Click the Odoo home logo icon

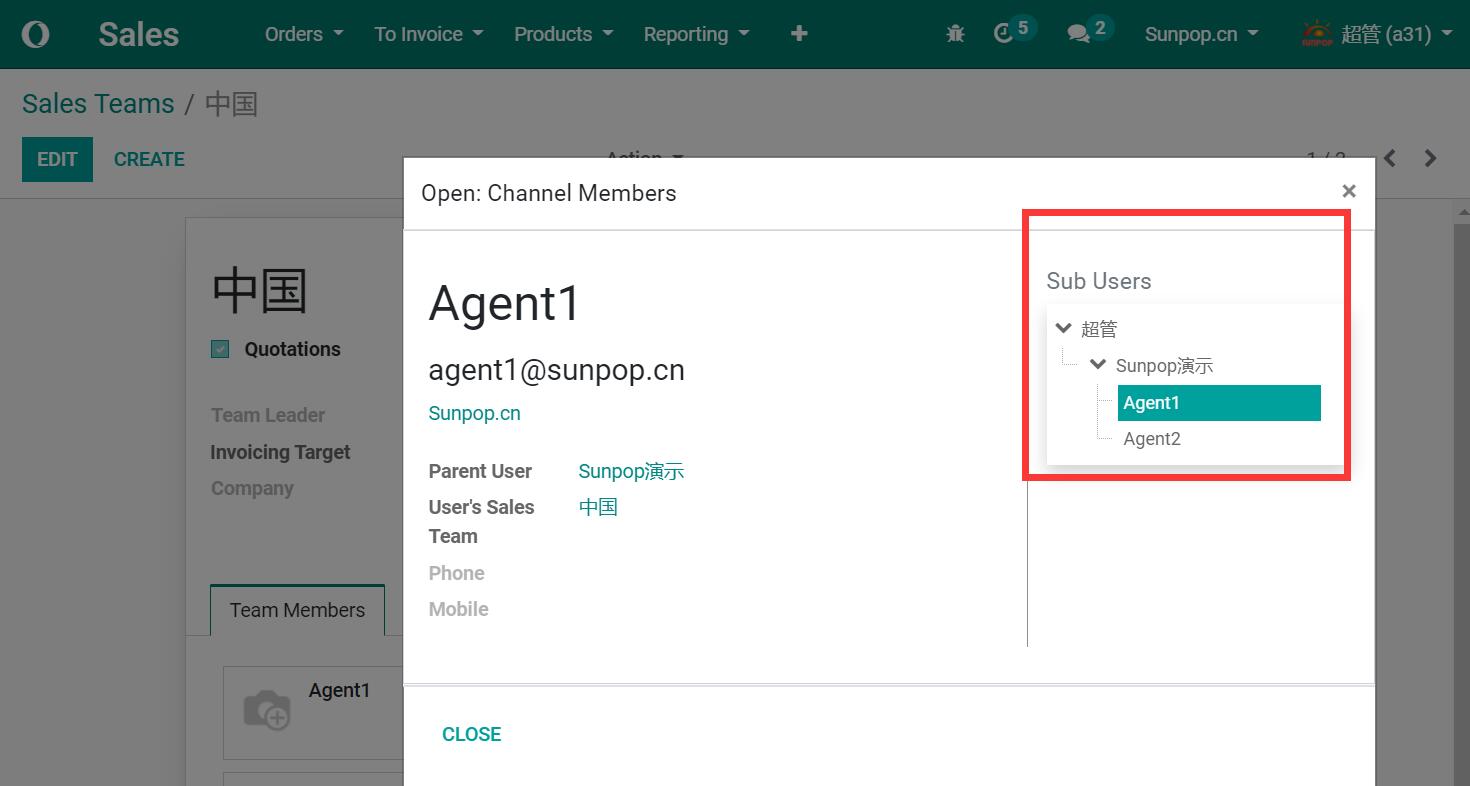coord(35,34)
